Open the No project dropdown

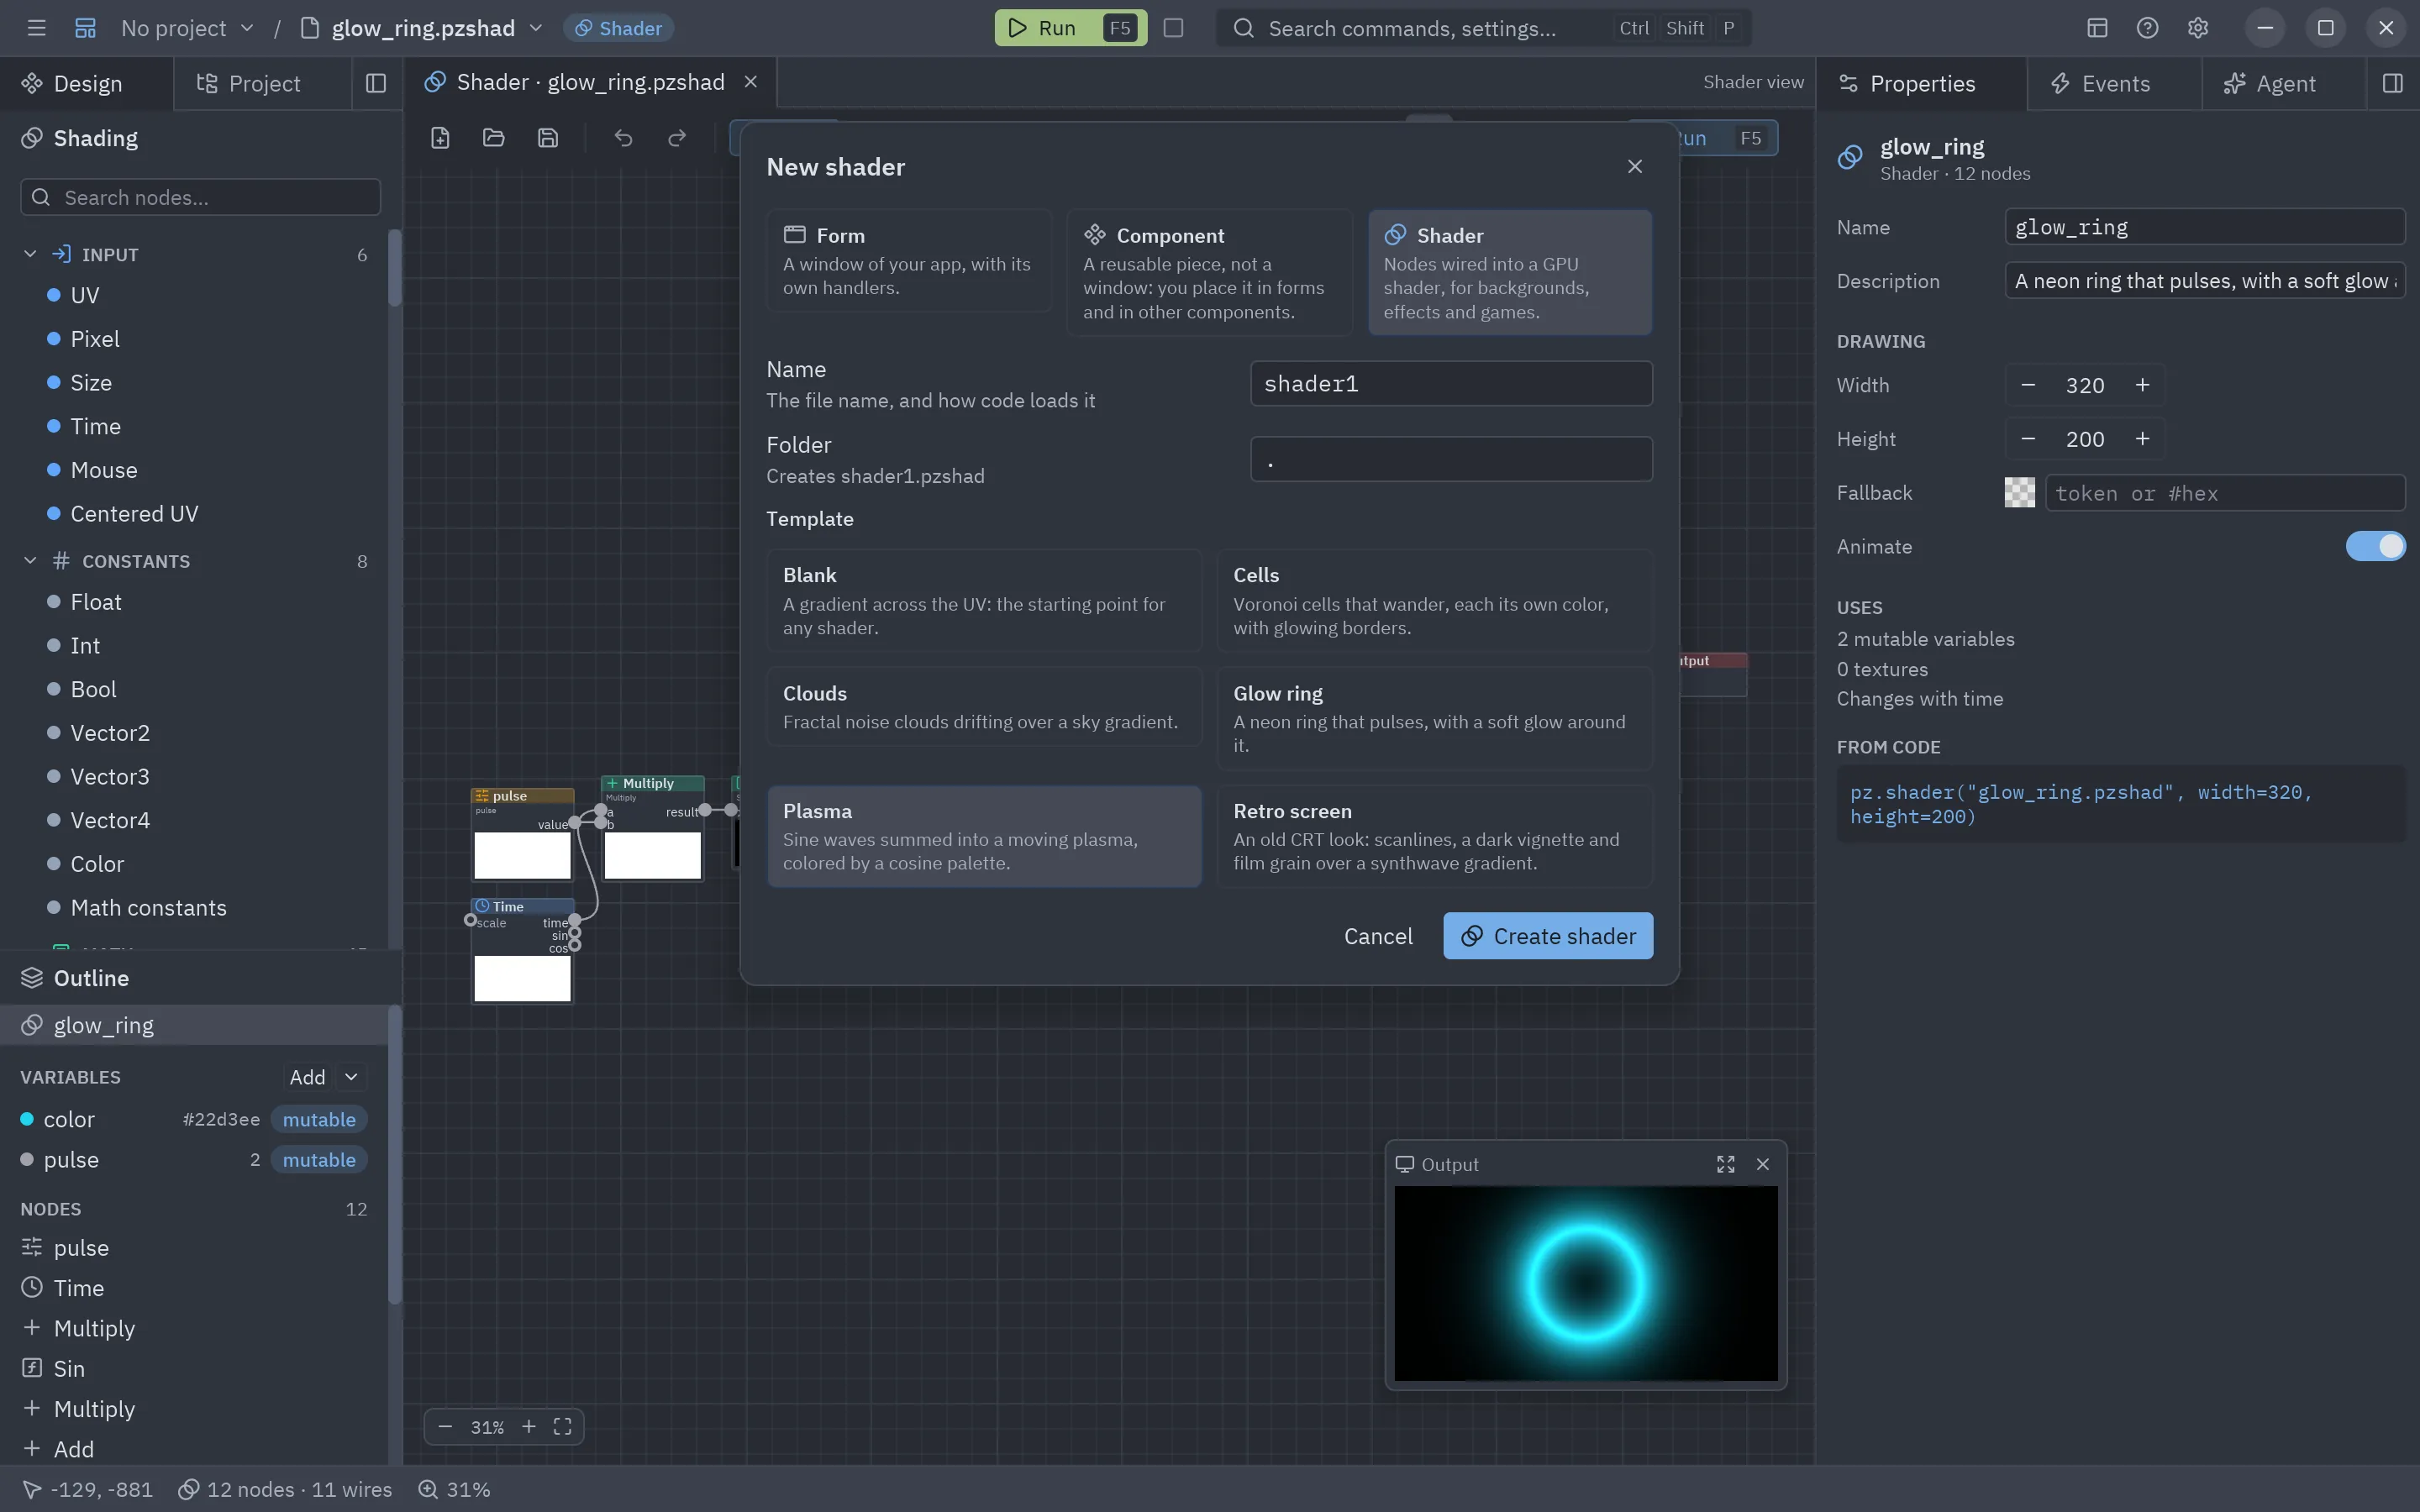click(x=188, y=28)
